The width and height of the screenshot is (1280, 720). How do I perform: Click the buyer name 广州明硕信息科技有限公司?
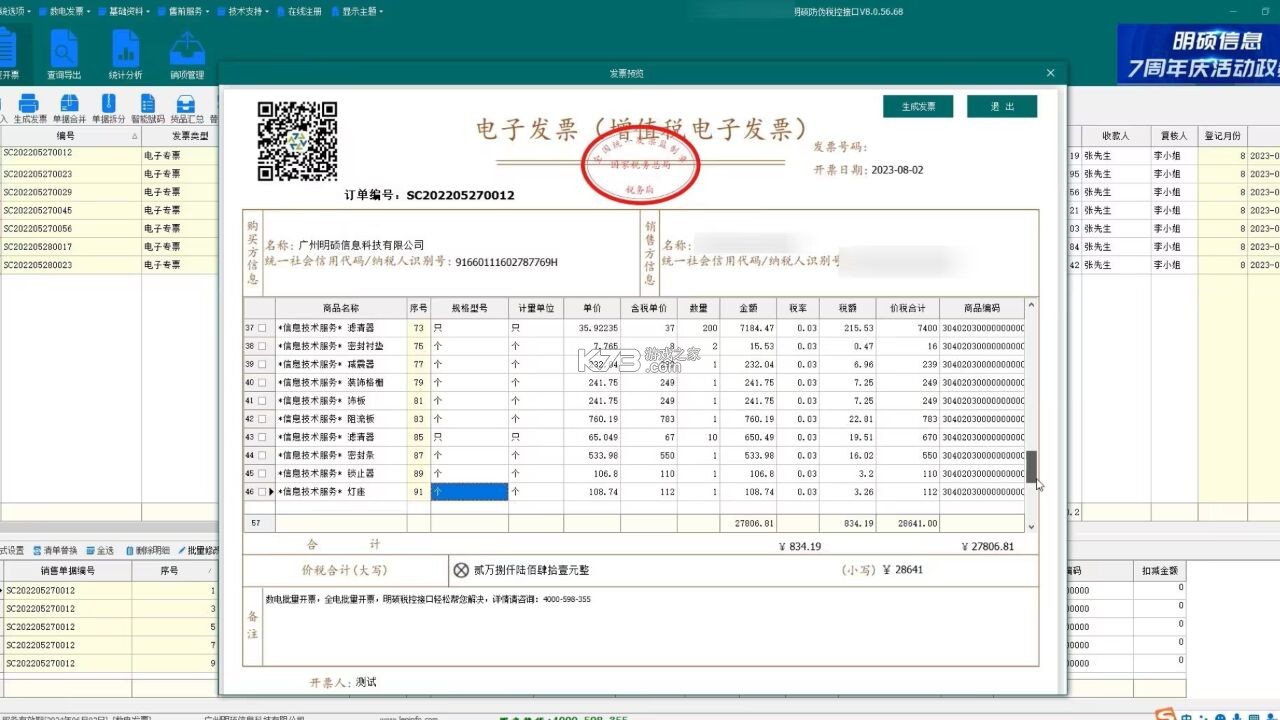point(361,245)
